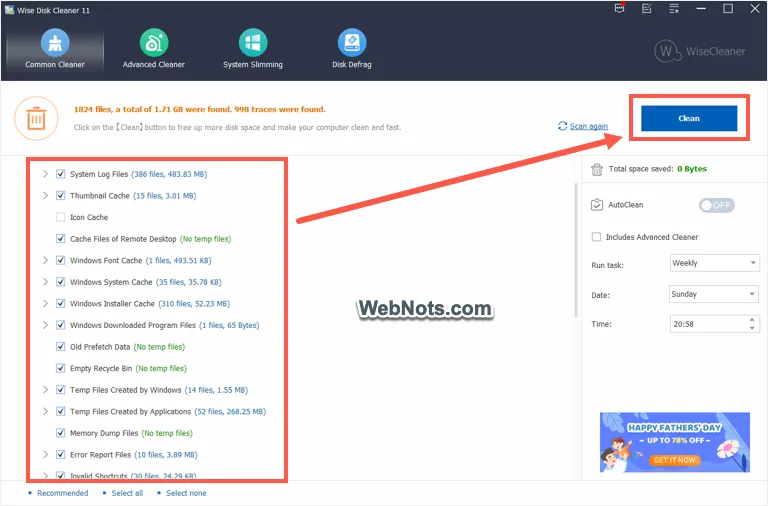This screenshot has height=506, width=768.
Task: Select the Icon Cache row label
Action: pyautogui.click(x=89, y=217)
